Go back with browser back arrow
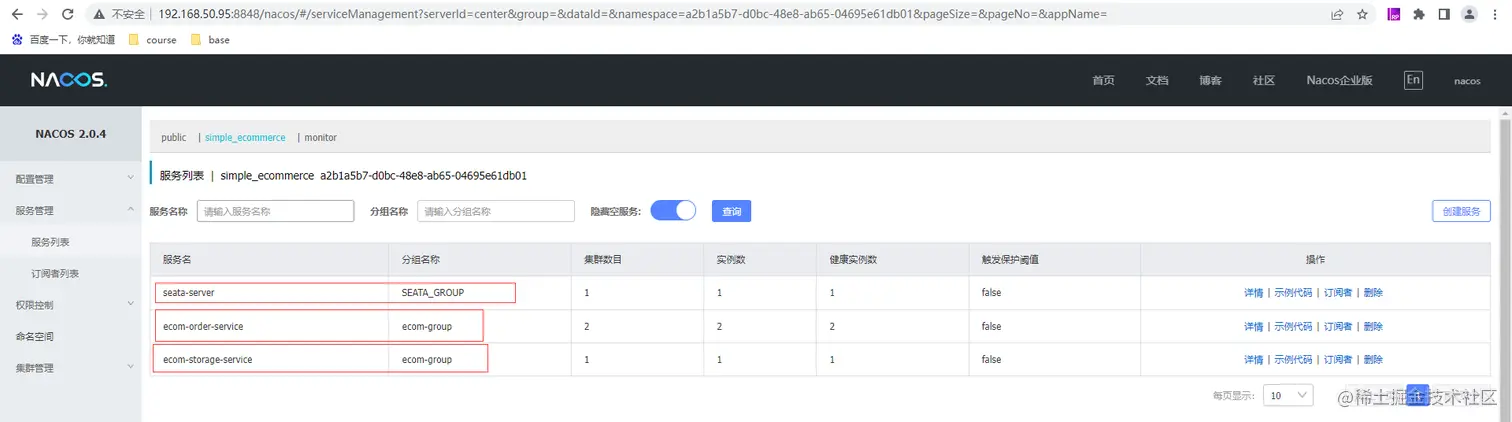1512x422 pixels. point(17,14)
